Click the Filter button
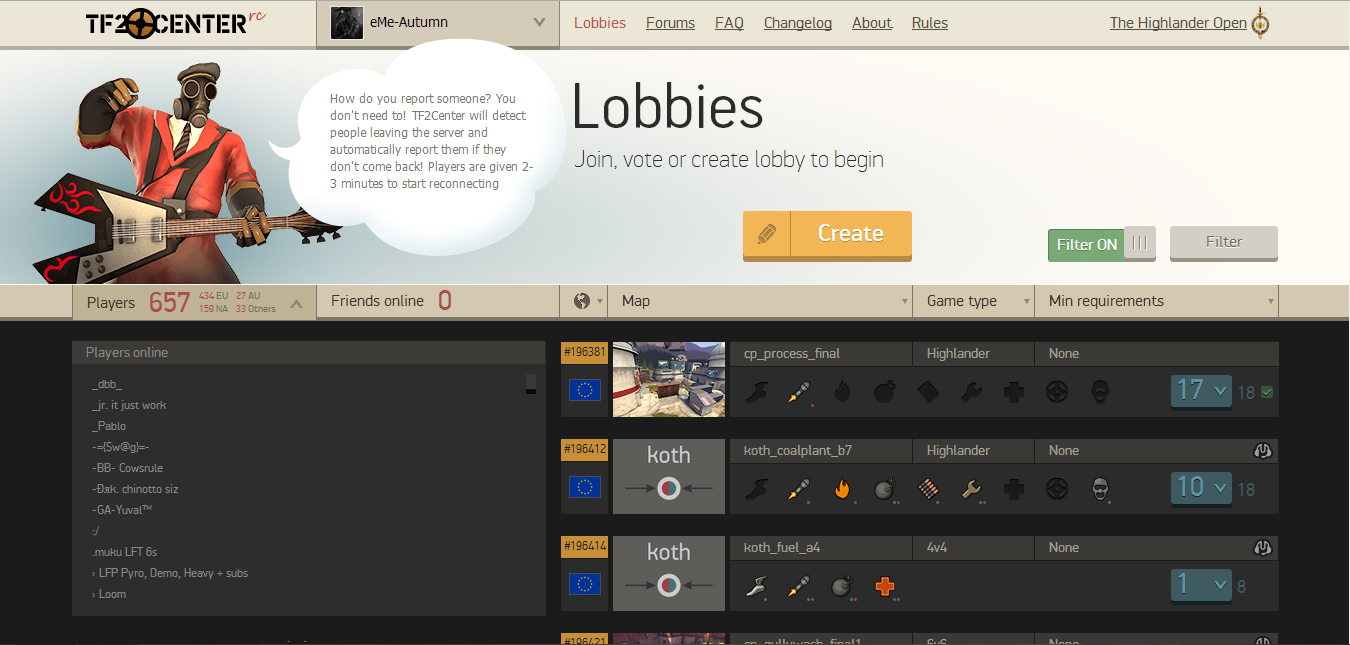Image resolution: width=1350 pixels, height=645 pixels. point(1224,243)
